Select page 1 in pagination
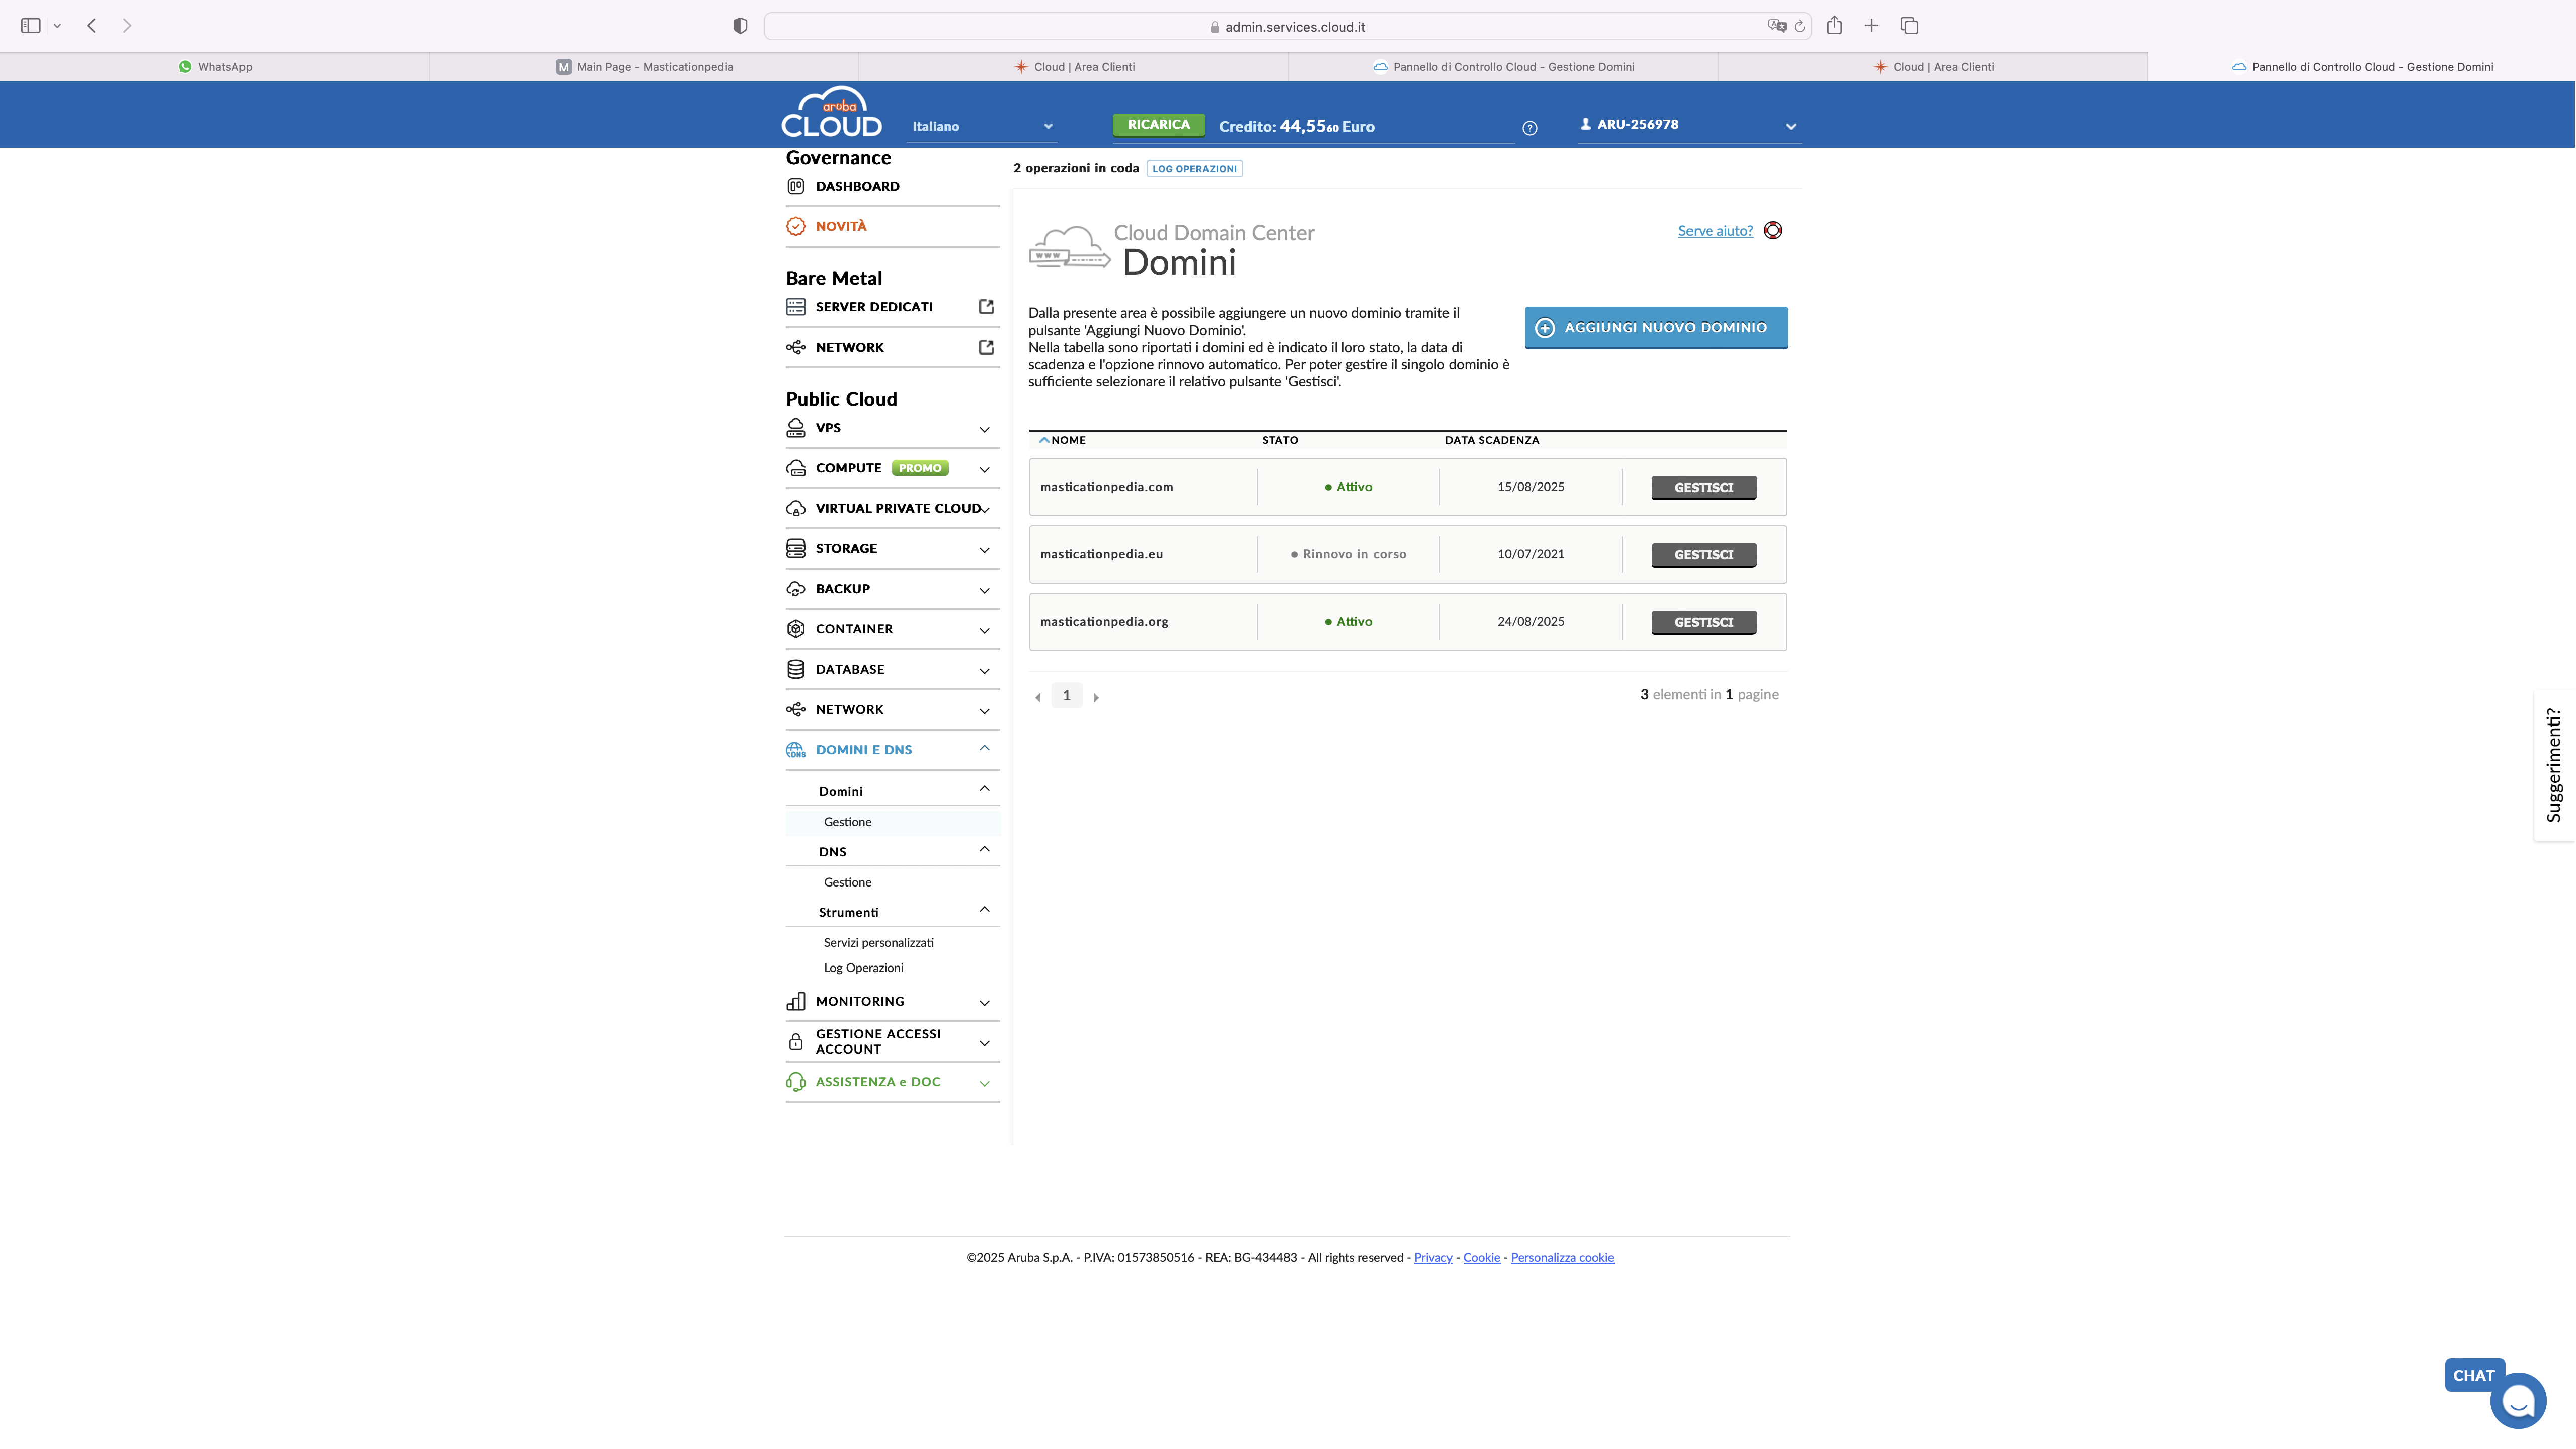The height and width of the screenshot is (1449, 2576). pyautogui.click(x=1066, y=695)
